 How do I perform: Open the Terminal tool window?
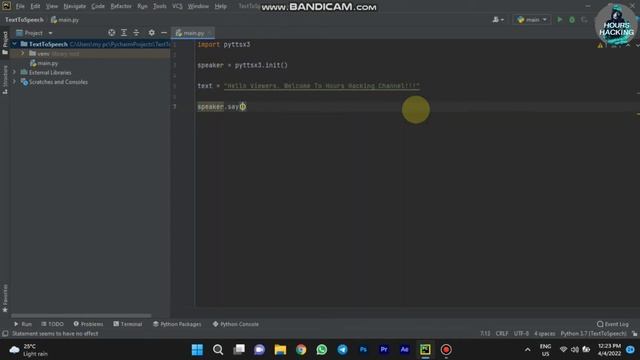[128, 324]
